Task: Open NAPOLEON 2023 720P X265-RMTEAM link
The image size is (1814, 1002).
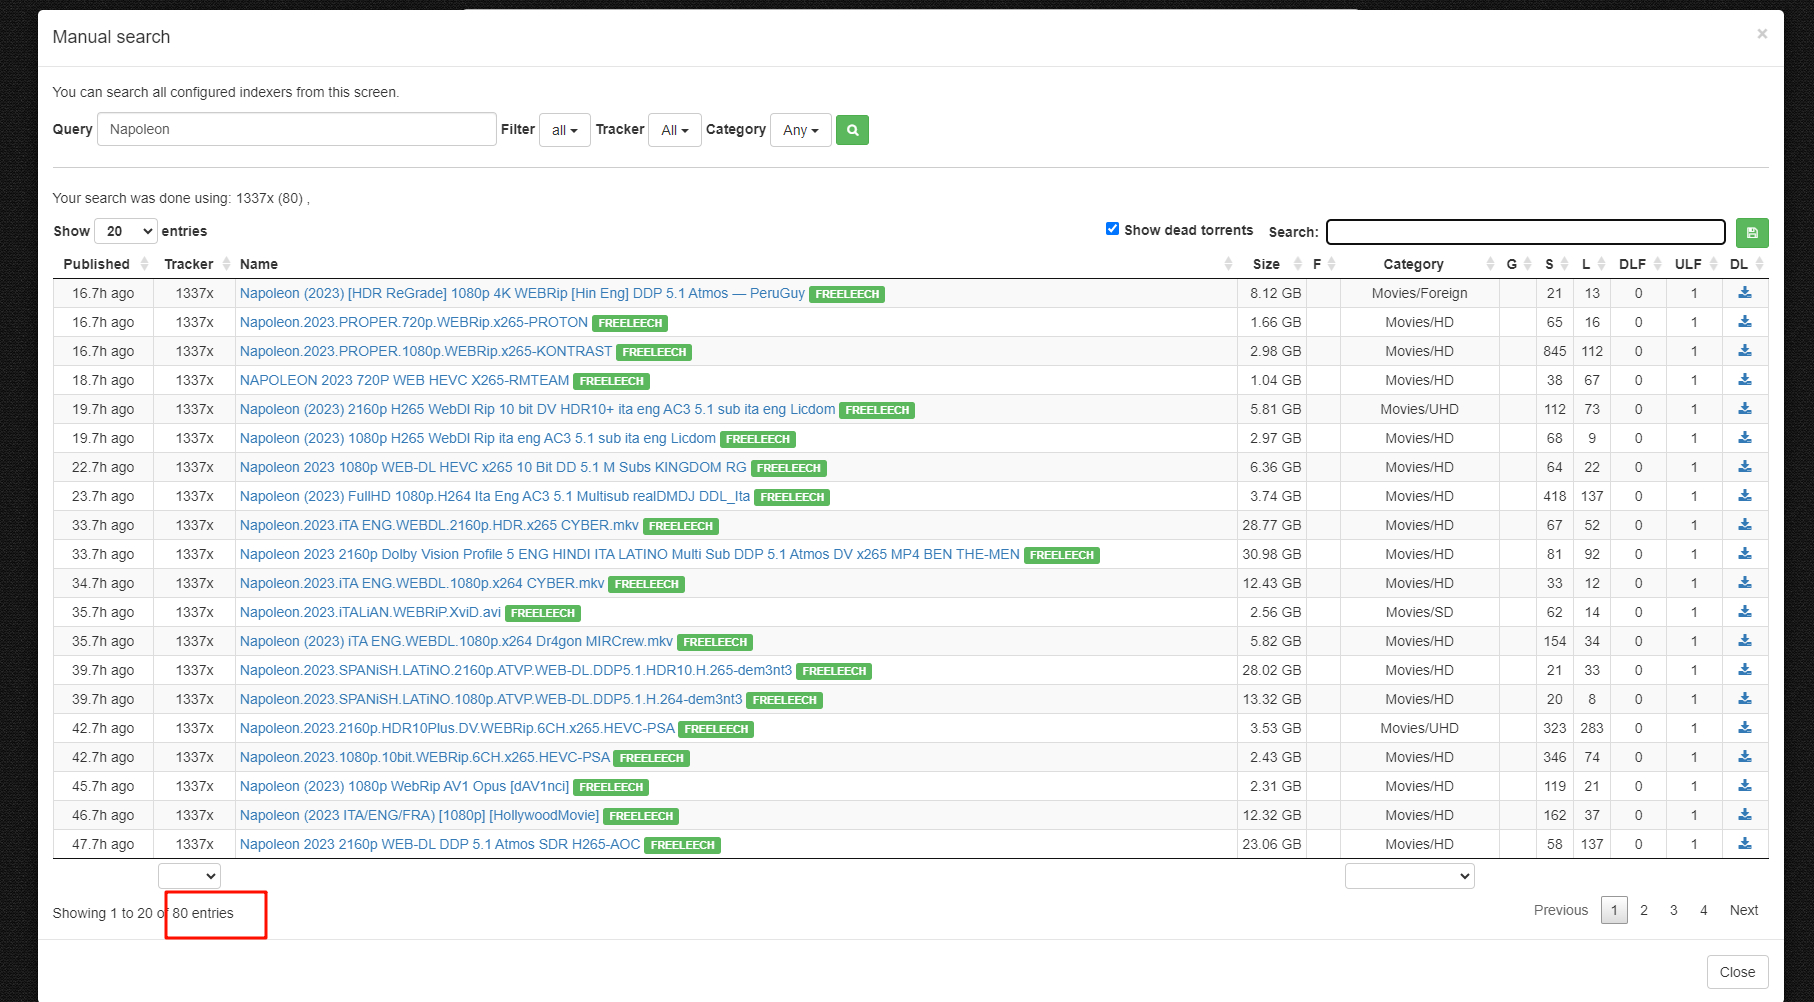Action: click(x=404, y=380)
